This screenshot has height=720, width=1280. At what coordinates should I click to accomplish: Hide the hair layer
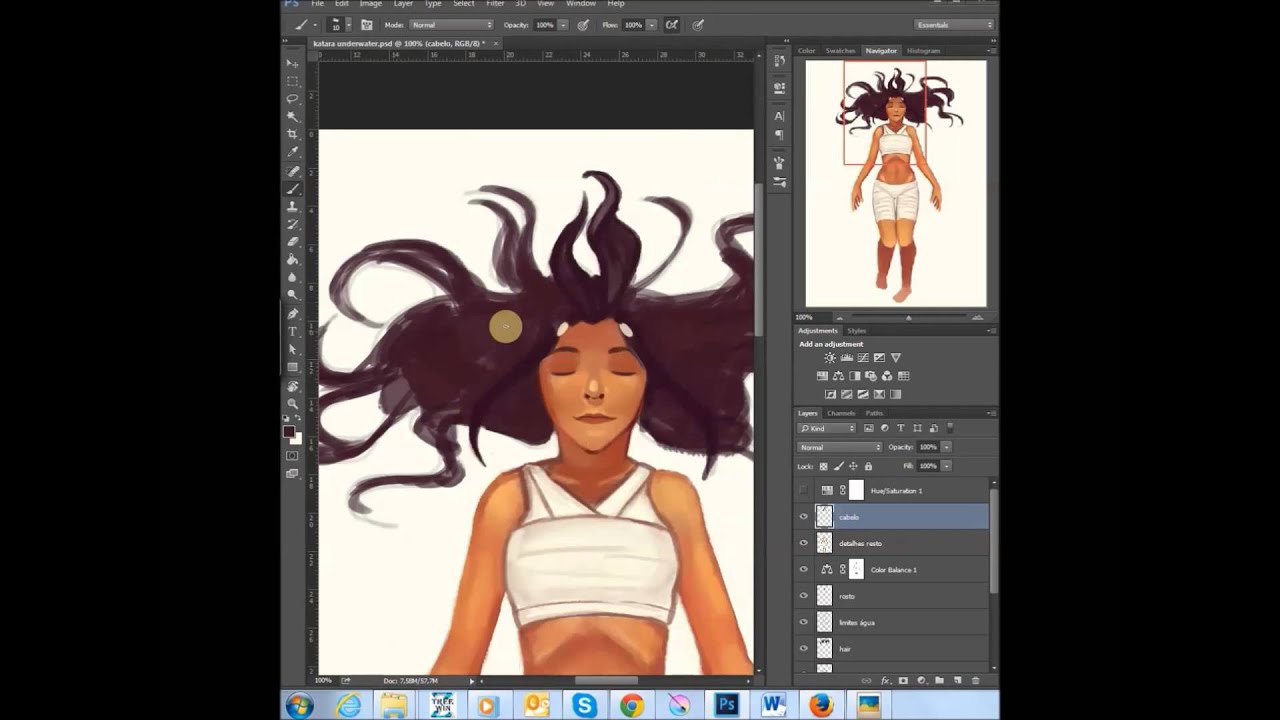tap(803, 649)
